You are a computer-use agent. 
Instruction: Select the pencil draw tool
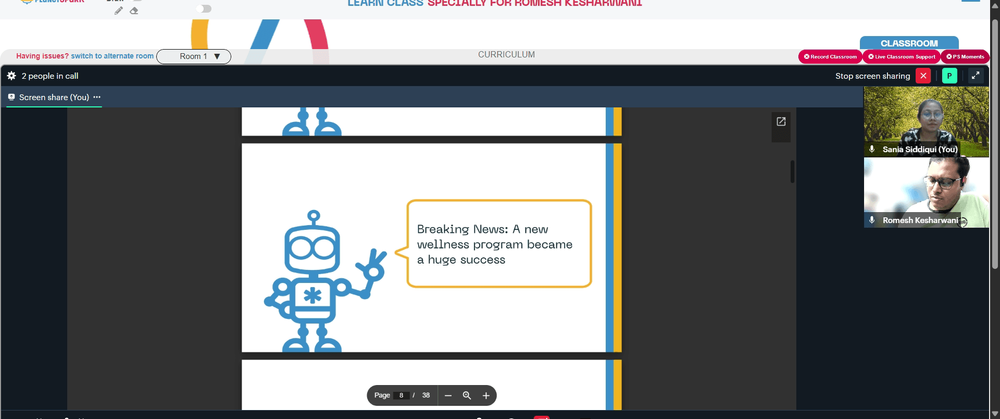(119, 11)
